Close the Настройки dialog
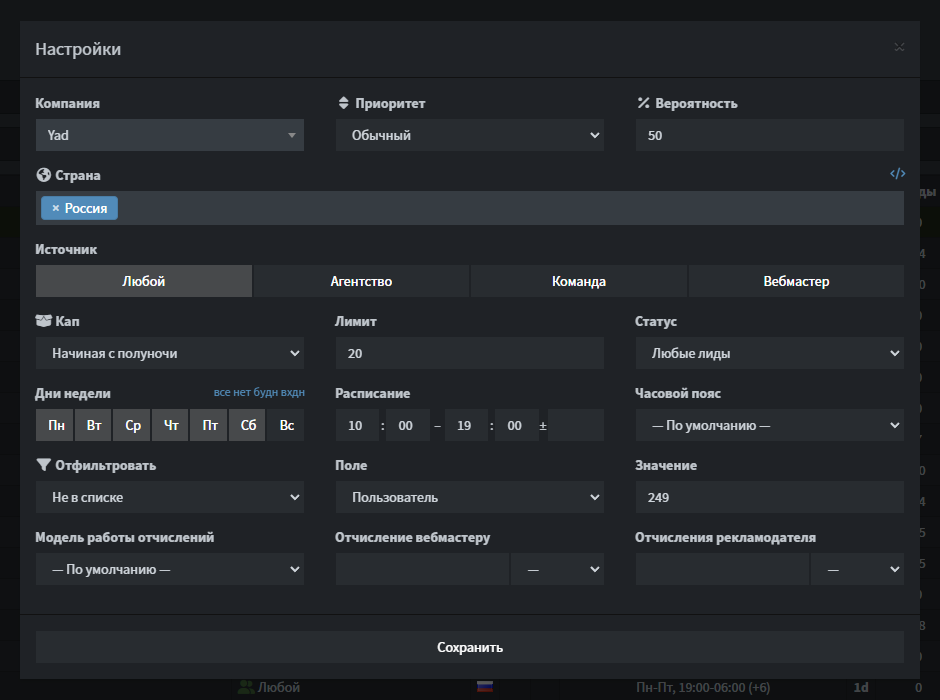Viewport: 940px width, 700px height. [x=899, y=47]
